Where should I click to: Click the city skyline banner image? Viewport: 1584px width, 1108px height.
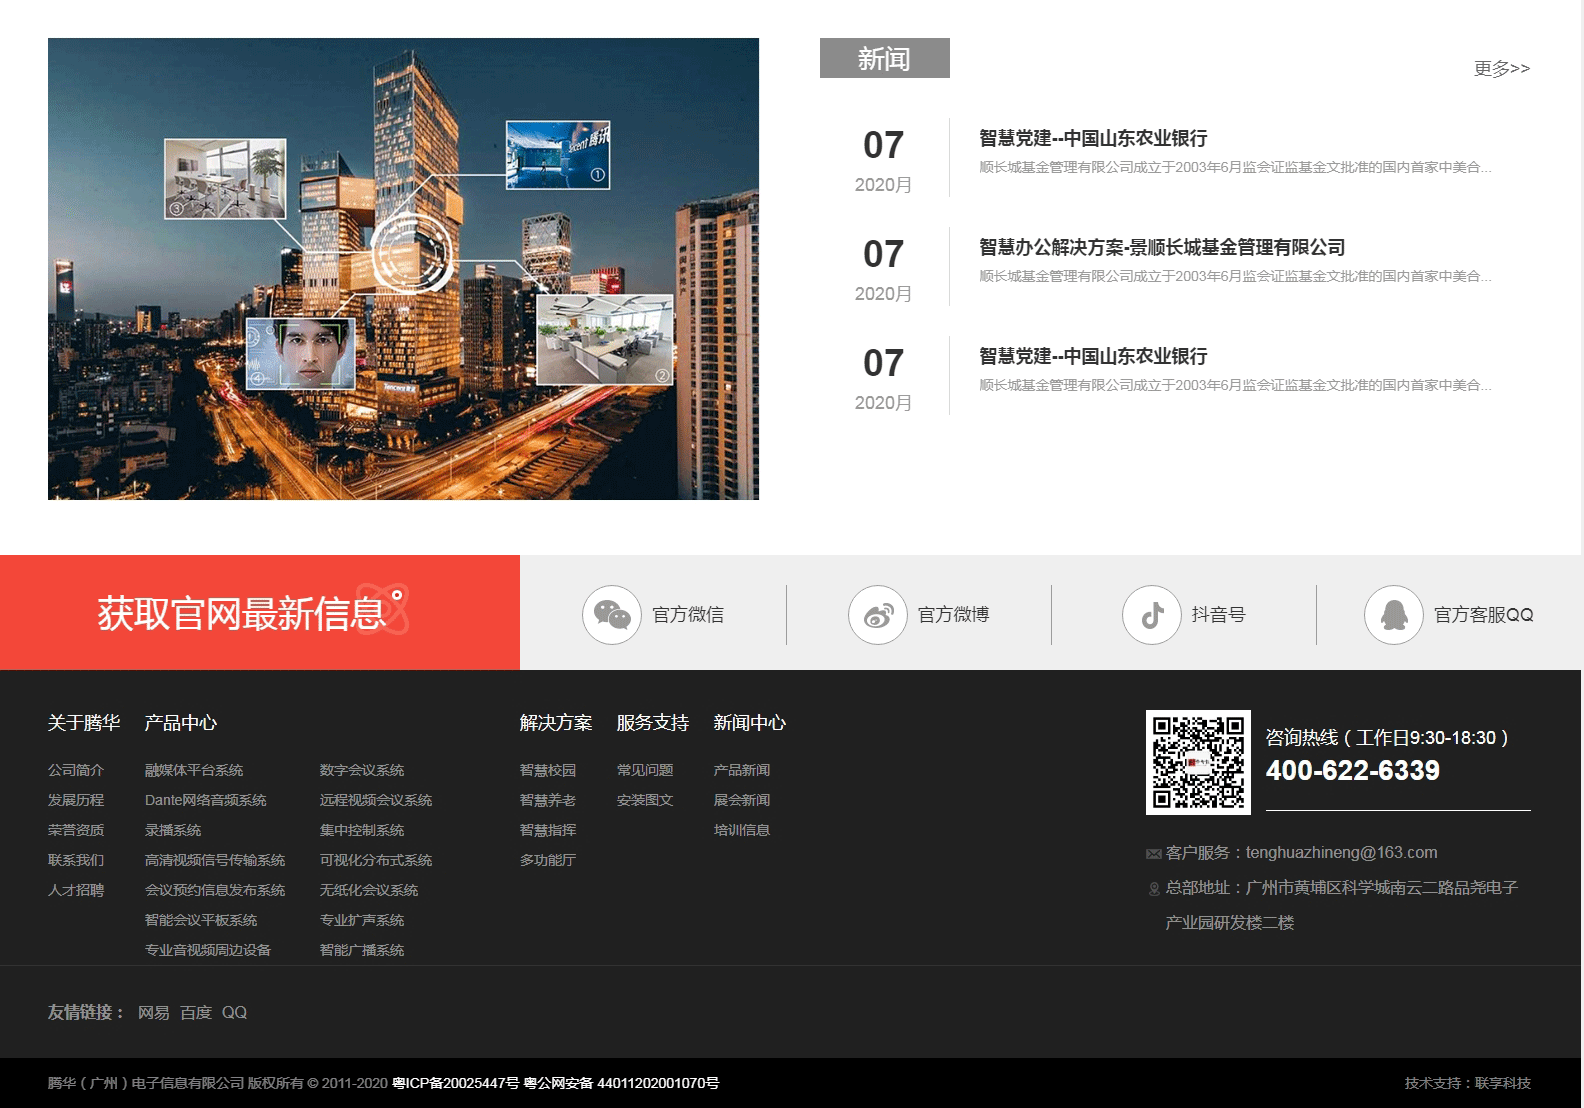[403, 269]
